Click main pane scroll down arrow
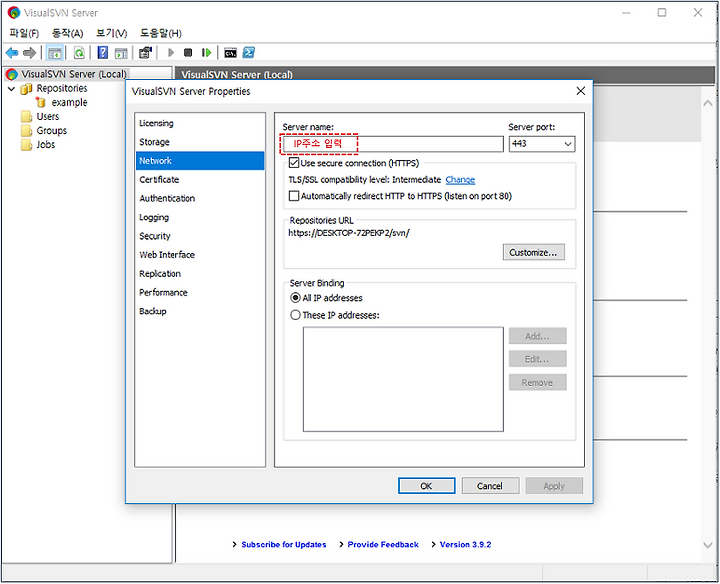This screenshot has height=584, width=720. 708,545
